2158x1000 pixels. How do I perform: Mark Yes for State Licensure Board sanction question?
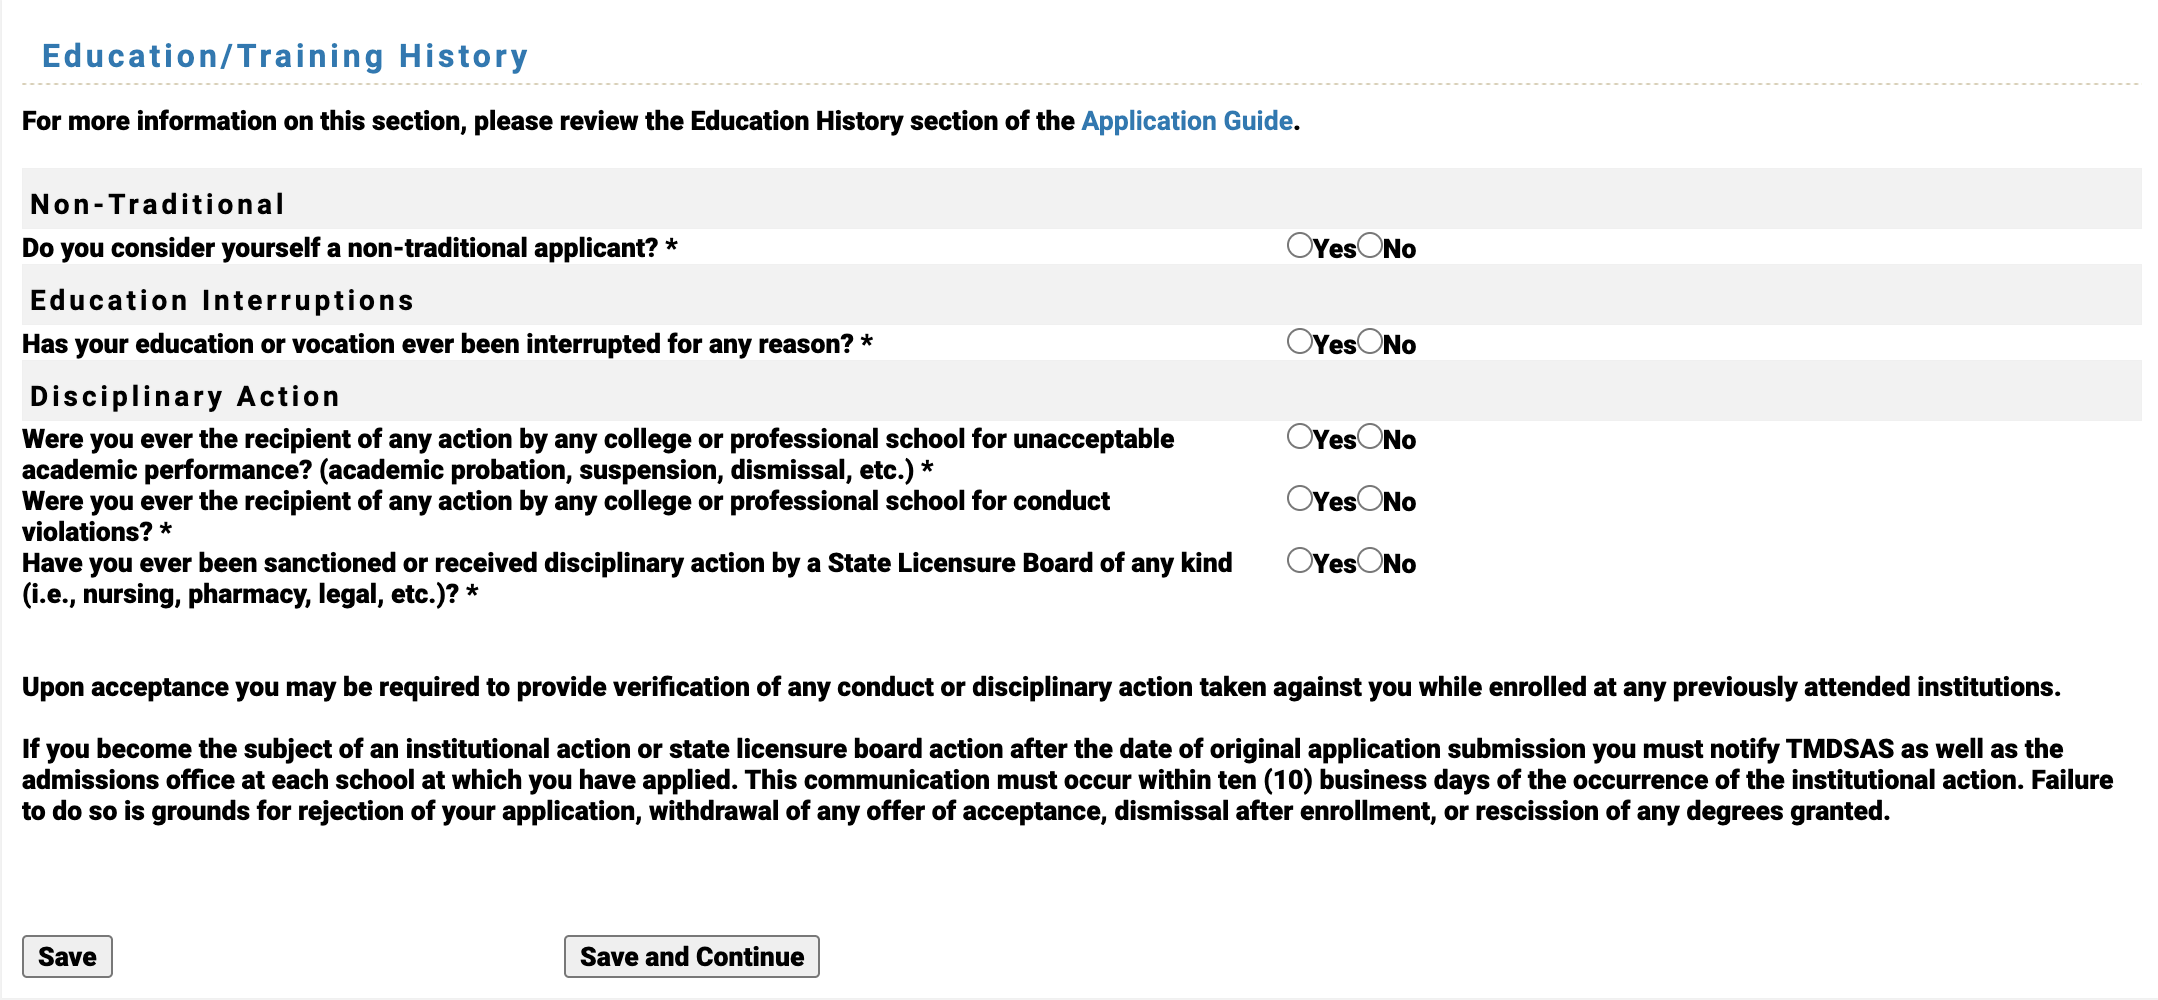1298,563
